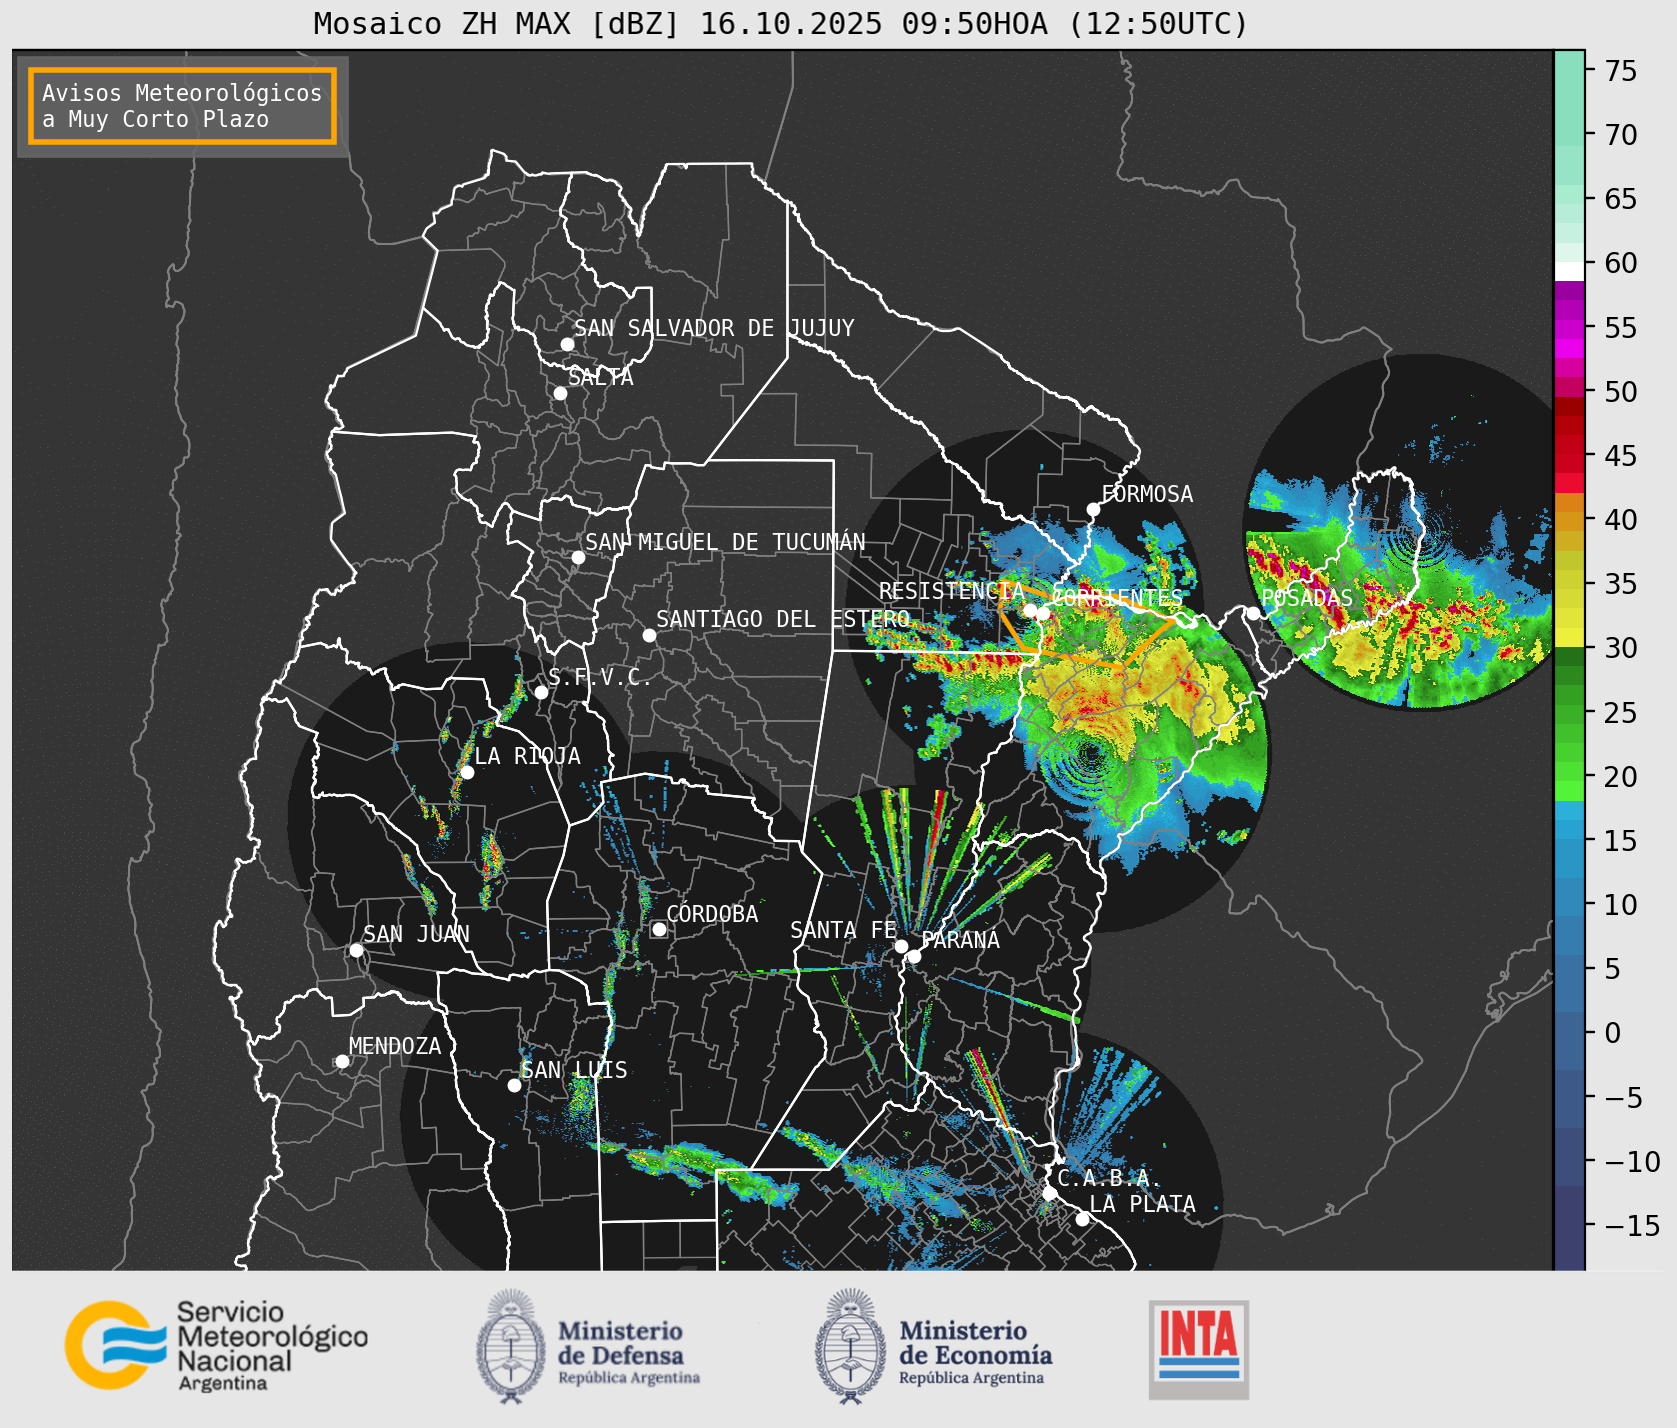Select the C.A.B.A. city marker
The image size is (1677, 1428).
click(1049, 1193)
